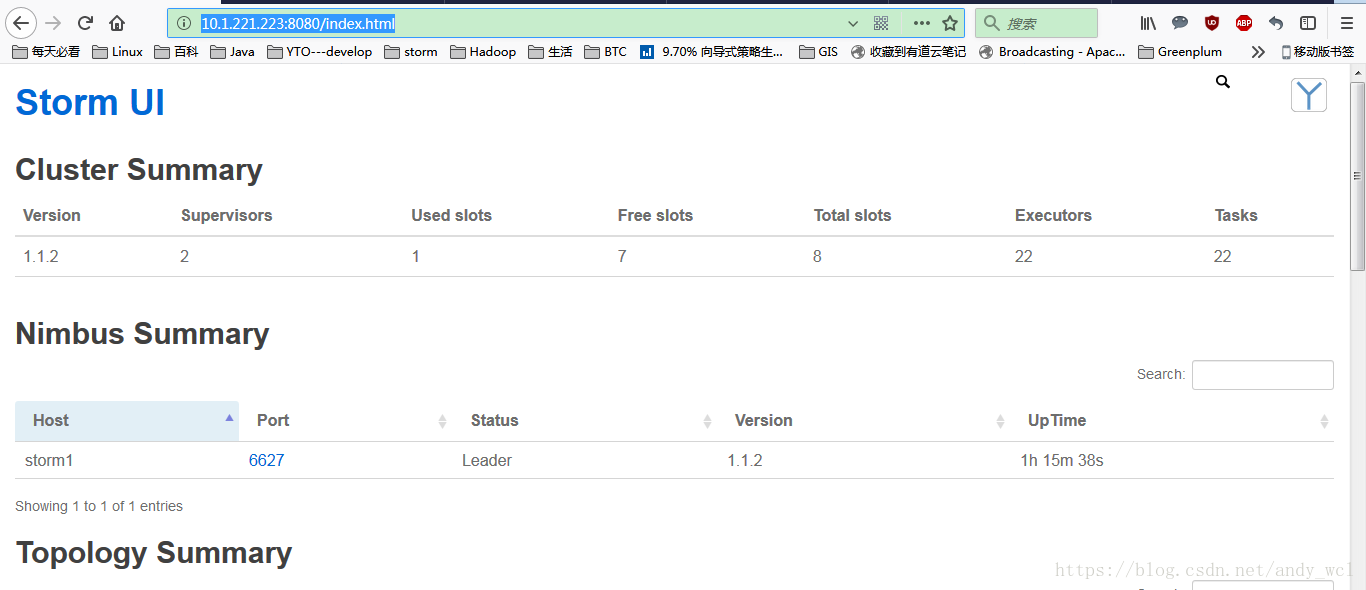Viewport: 1366px width, 590px height.
Task: Click the QR code icon in address bar
Action: 881,23
